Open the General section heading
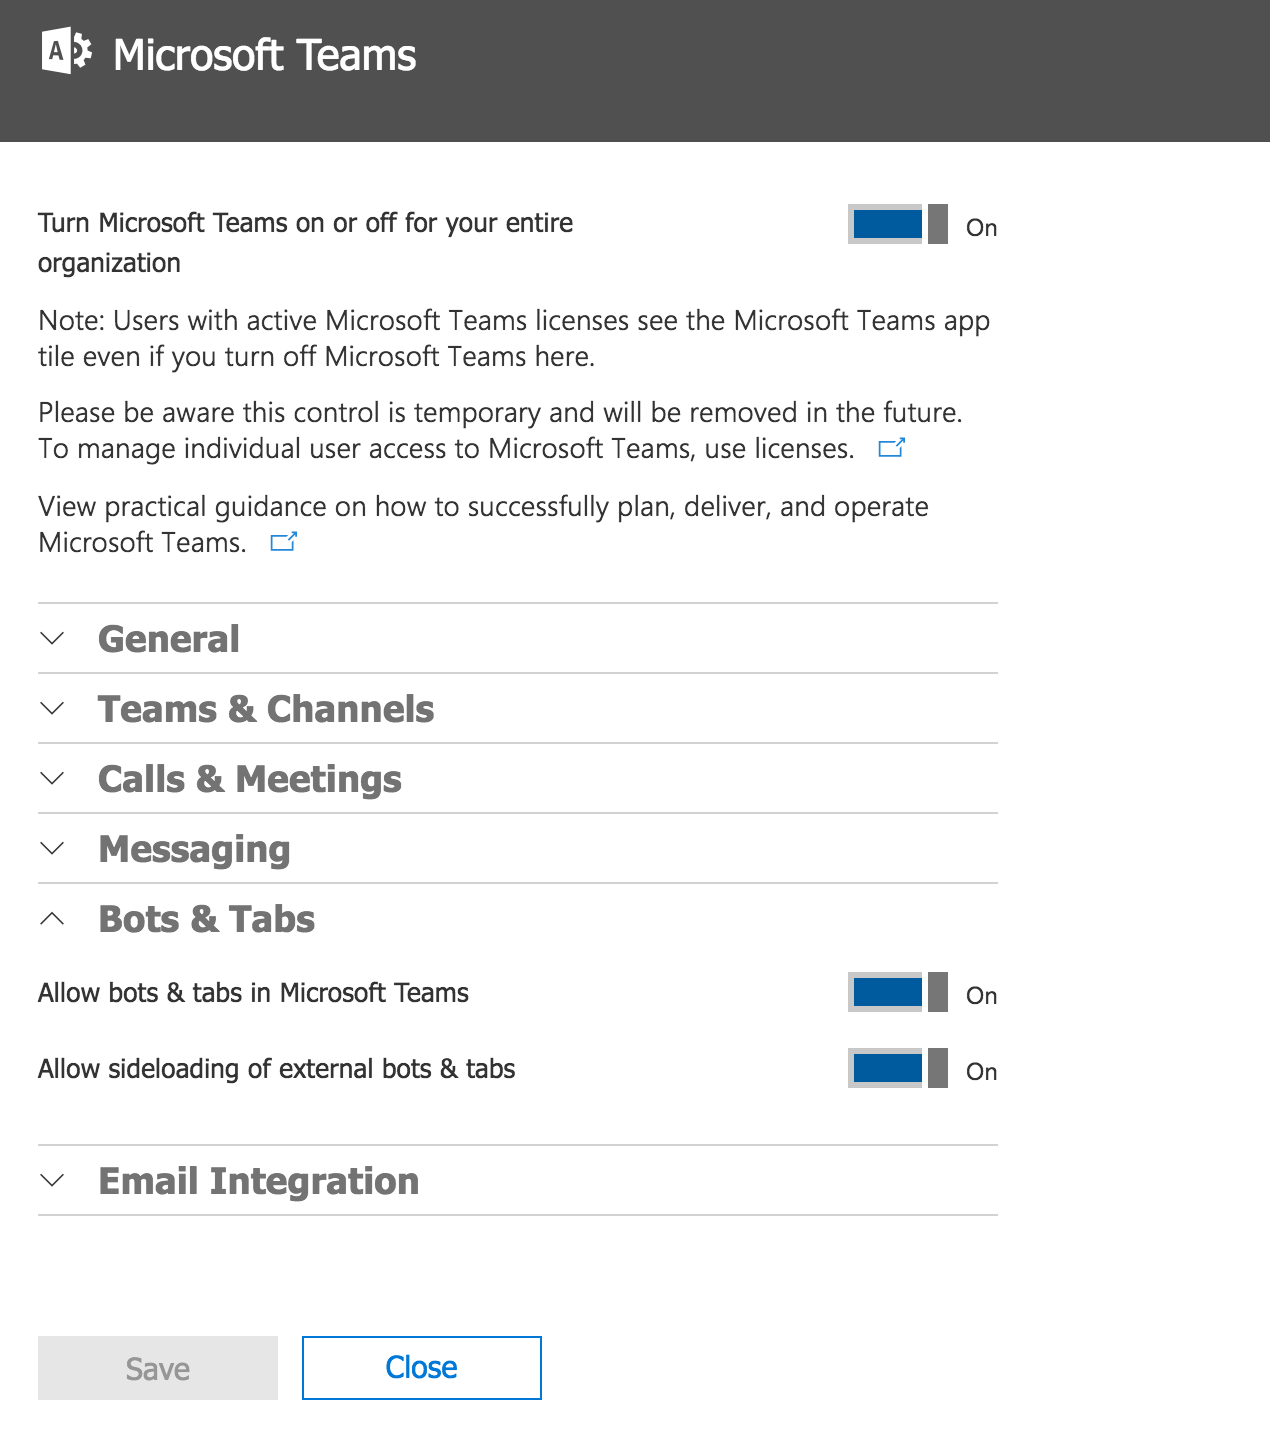The height and width of the screenshot is (1444, 1270). 169,639
